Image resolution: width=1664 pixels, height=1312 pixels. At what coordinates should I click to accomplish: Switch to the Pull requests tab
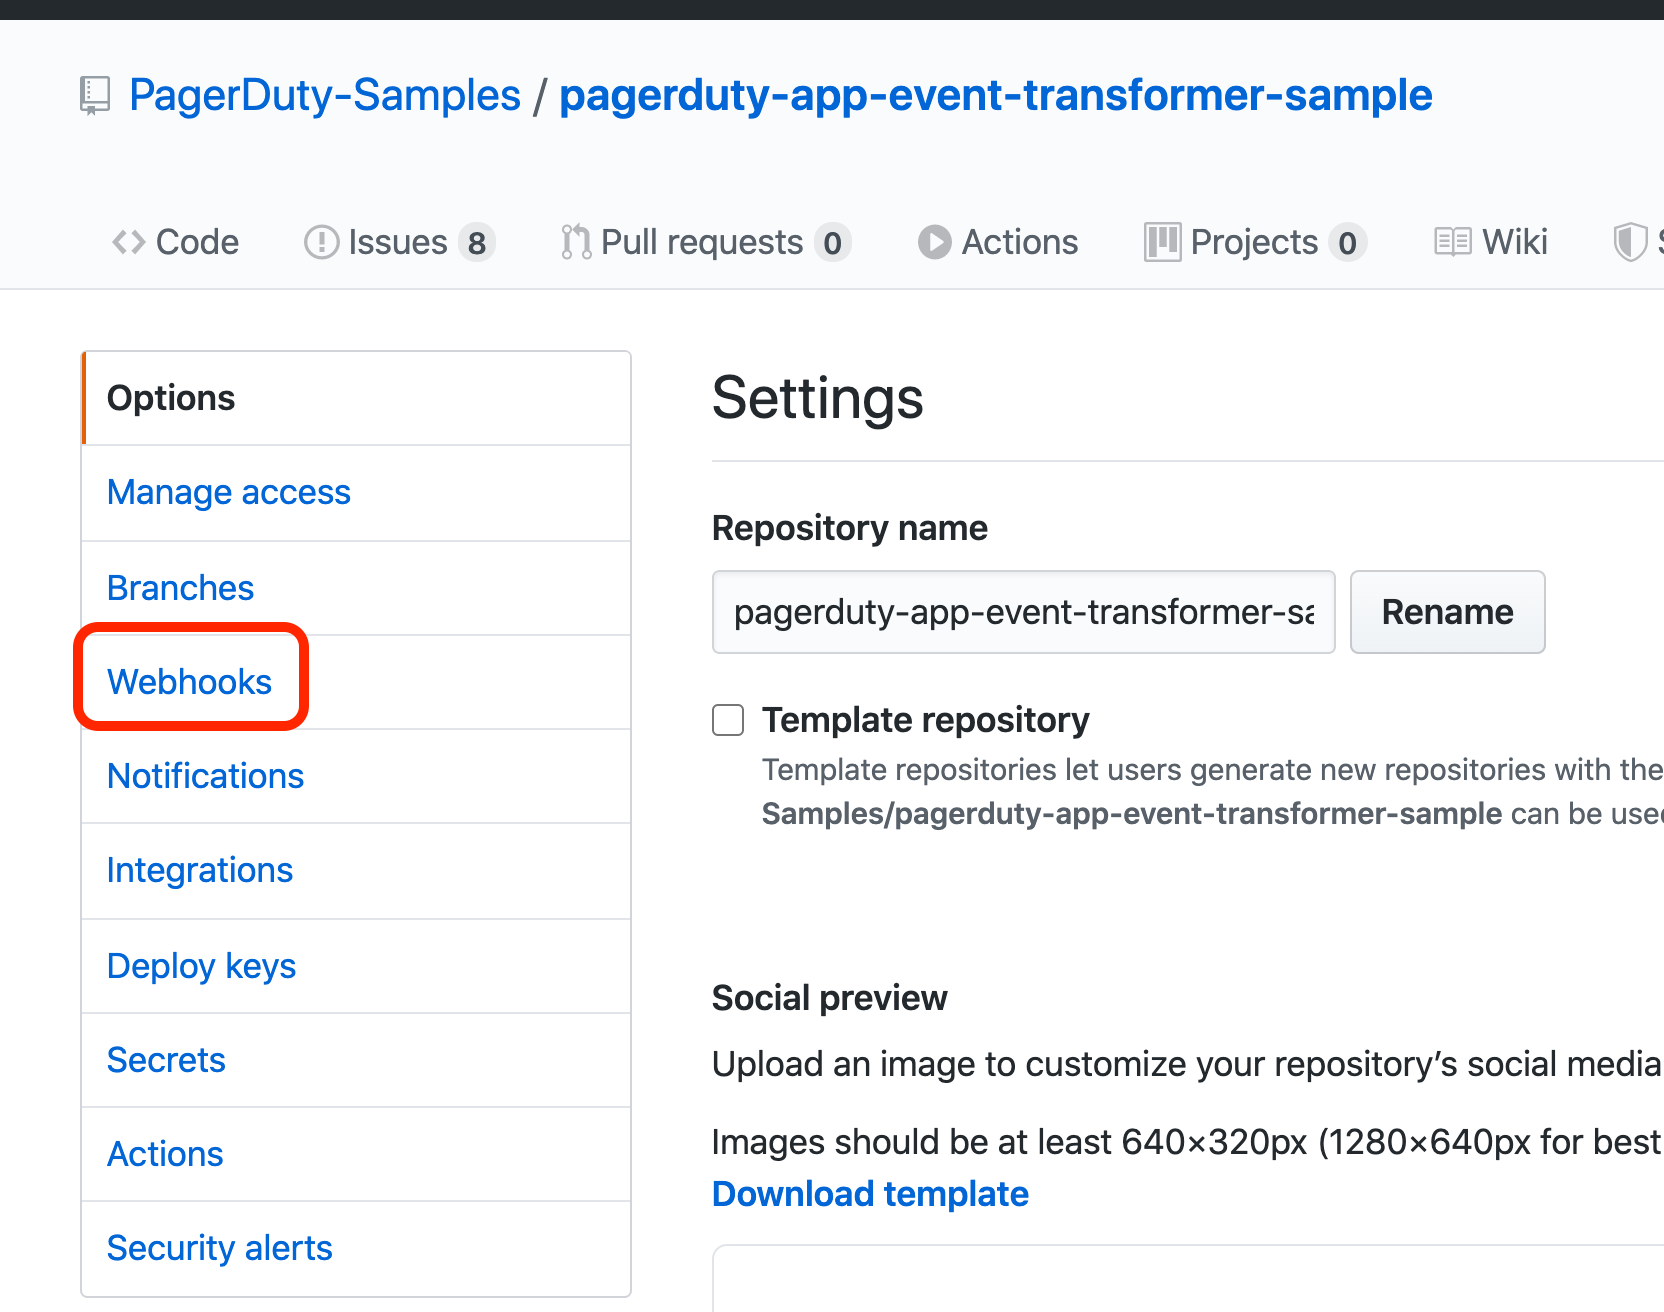706,242
